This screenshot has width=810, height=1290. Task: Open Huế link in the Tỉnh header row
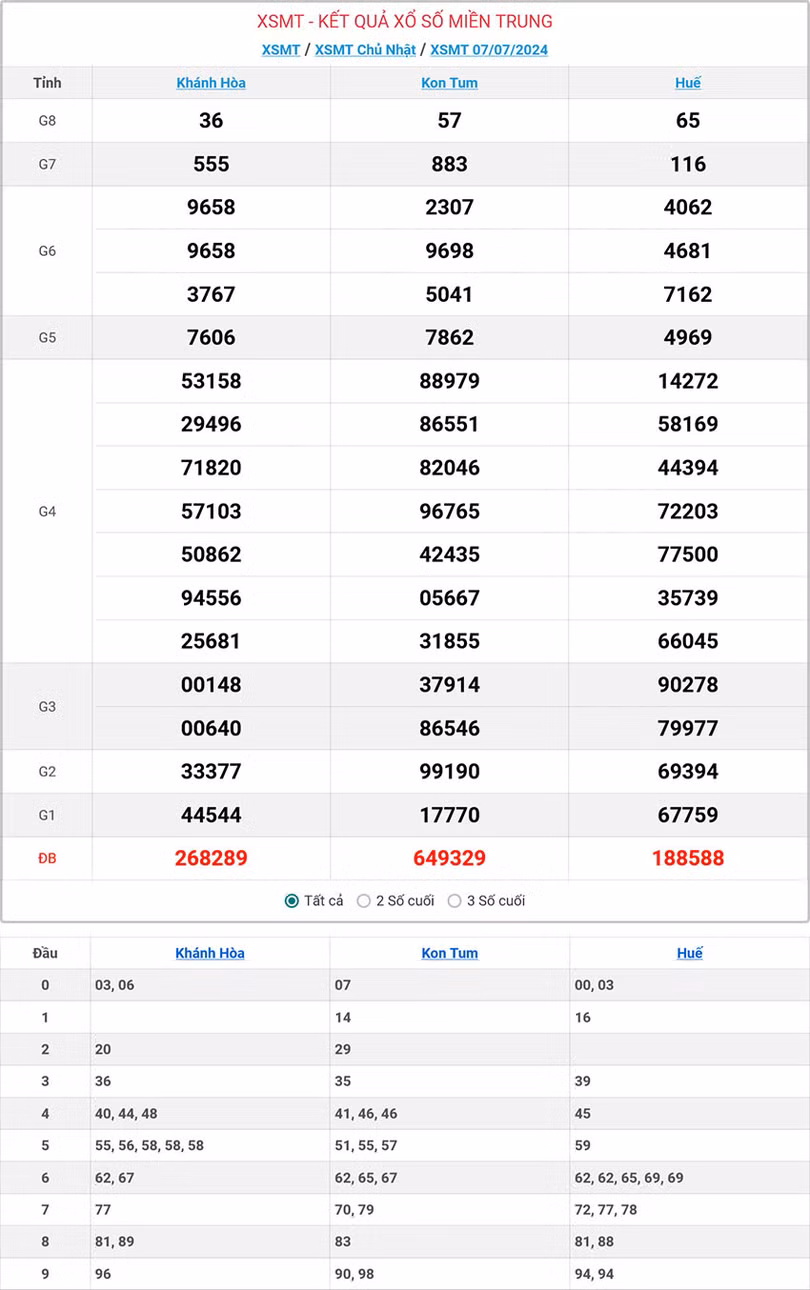click(x=688, y=83)
